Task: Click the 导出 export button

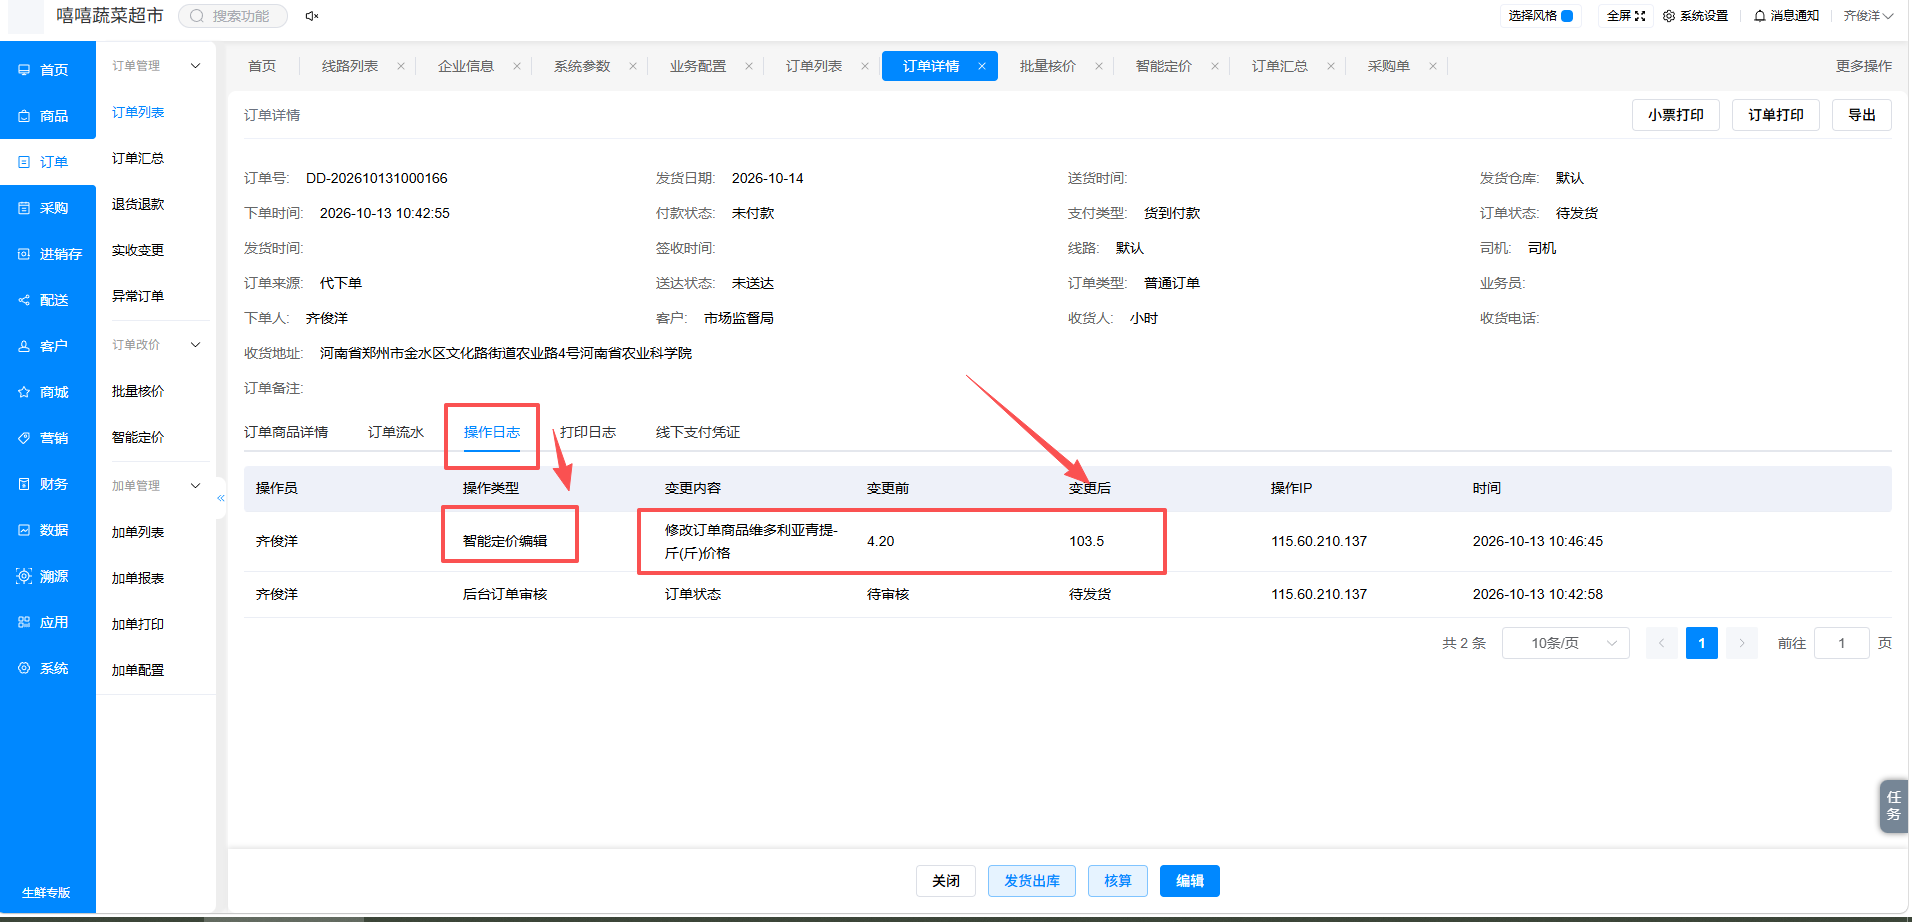Action: tap(1862, 115)
